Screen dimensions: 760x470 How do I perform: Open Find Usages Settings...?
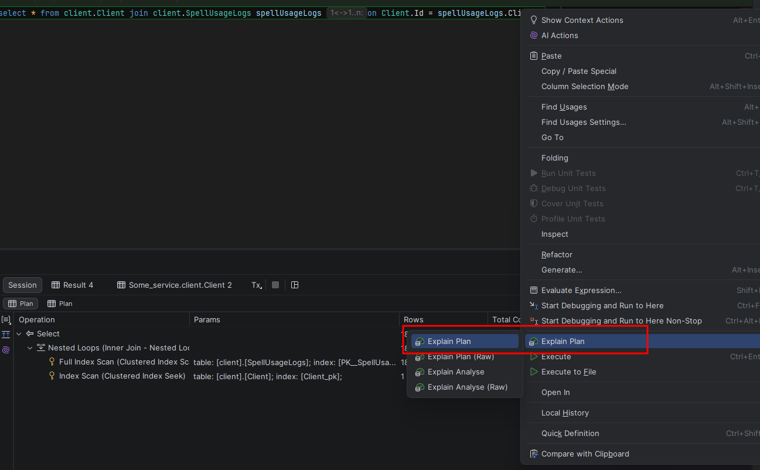click(584, 122)
